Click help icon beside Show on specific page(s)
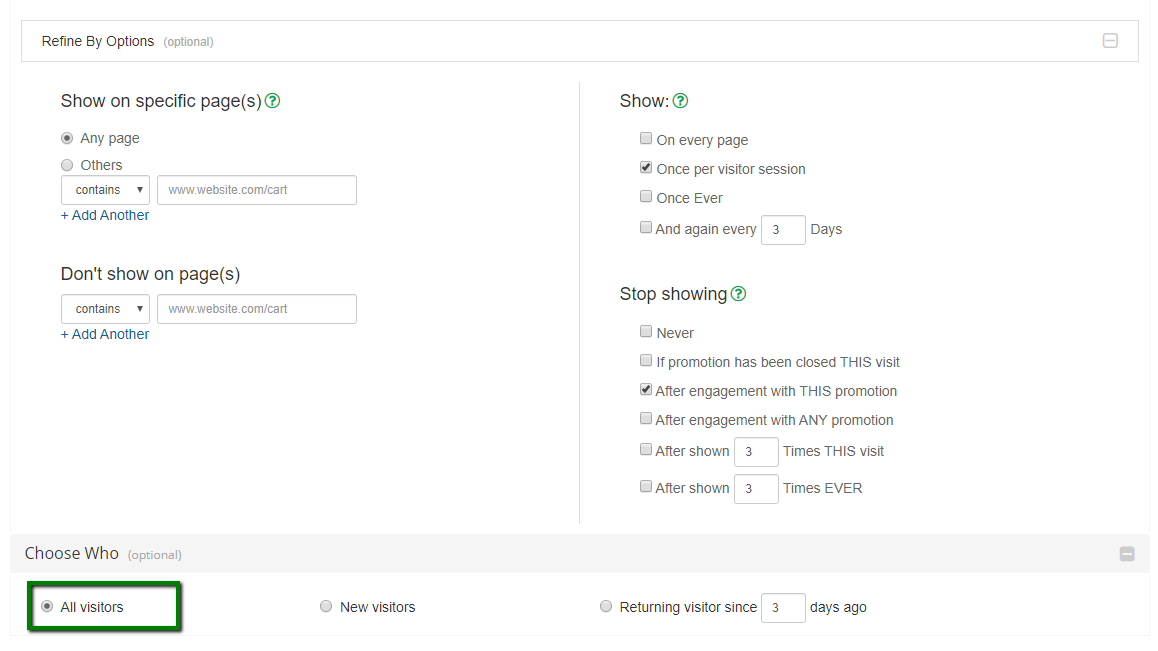 [x=272, y=101]
